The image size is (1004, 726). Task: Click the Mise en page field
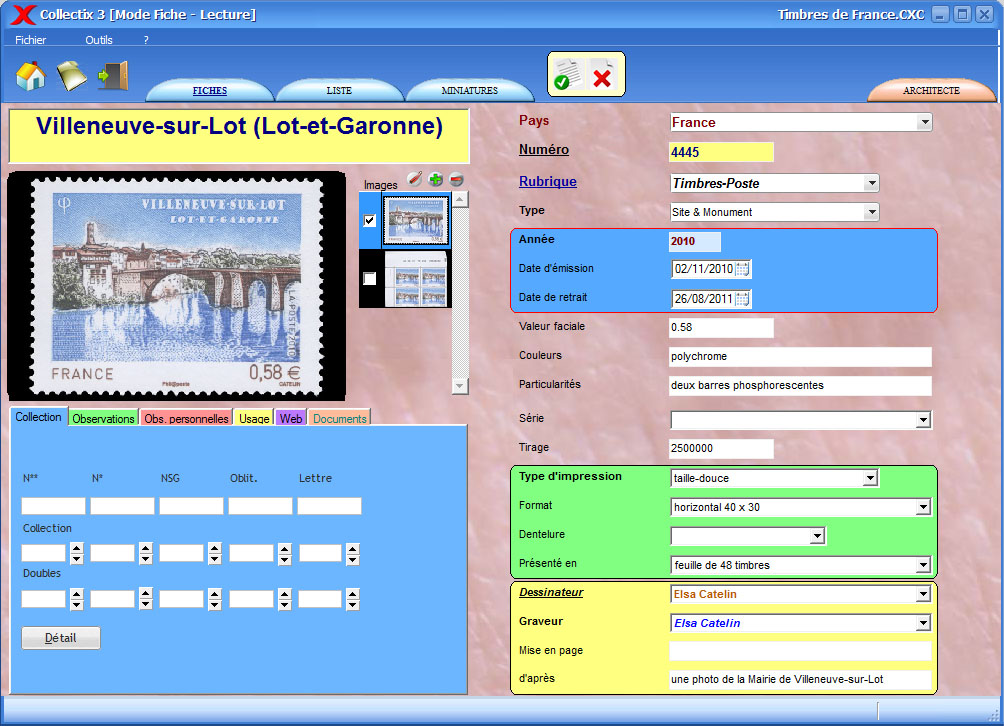pyautogui.click(x=800, y=651)
